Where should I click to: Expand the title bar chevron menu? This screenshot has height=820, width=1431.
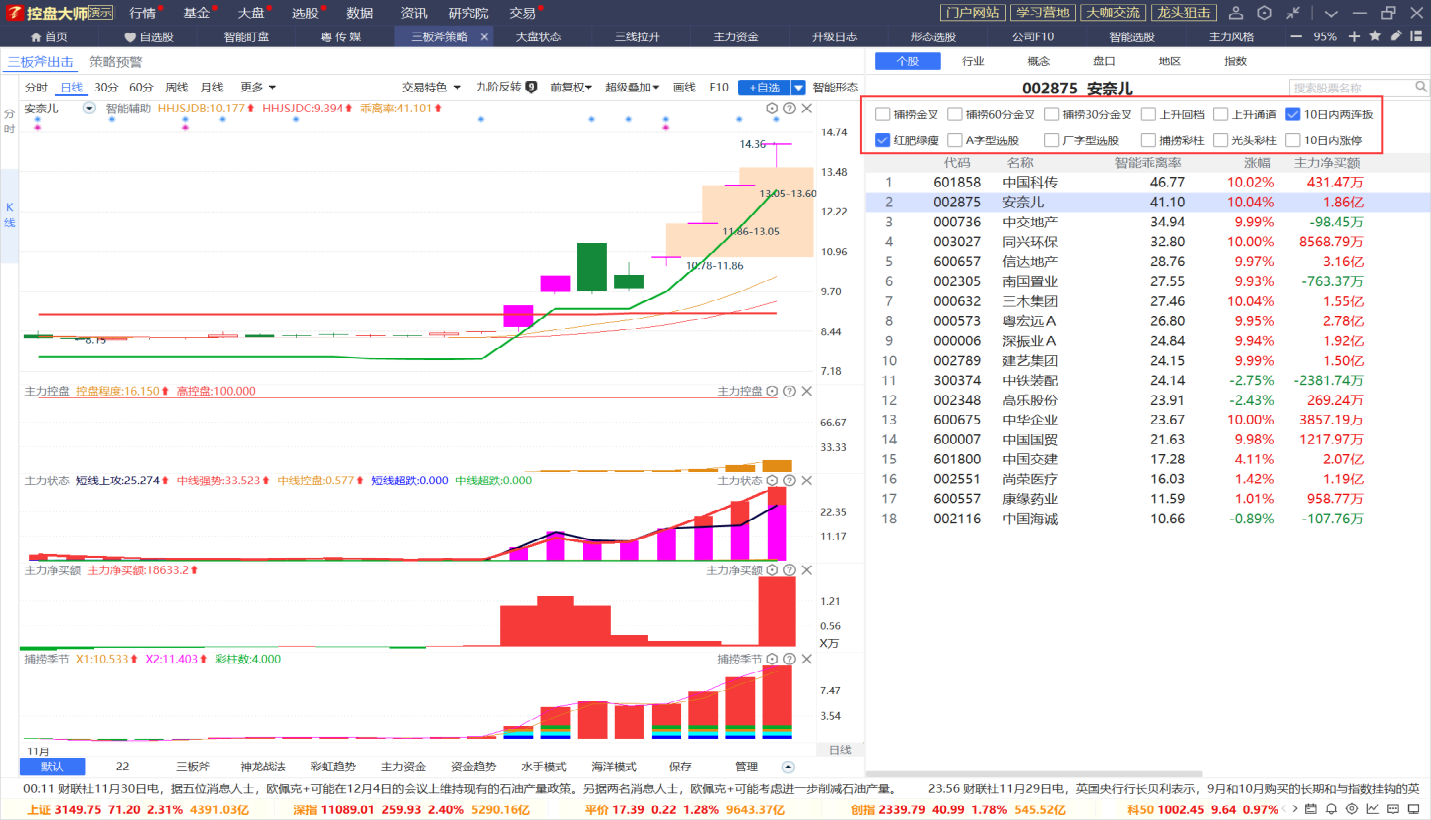point(1330,13)
